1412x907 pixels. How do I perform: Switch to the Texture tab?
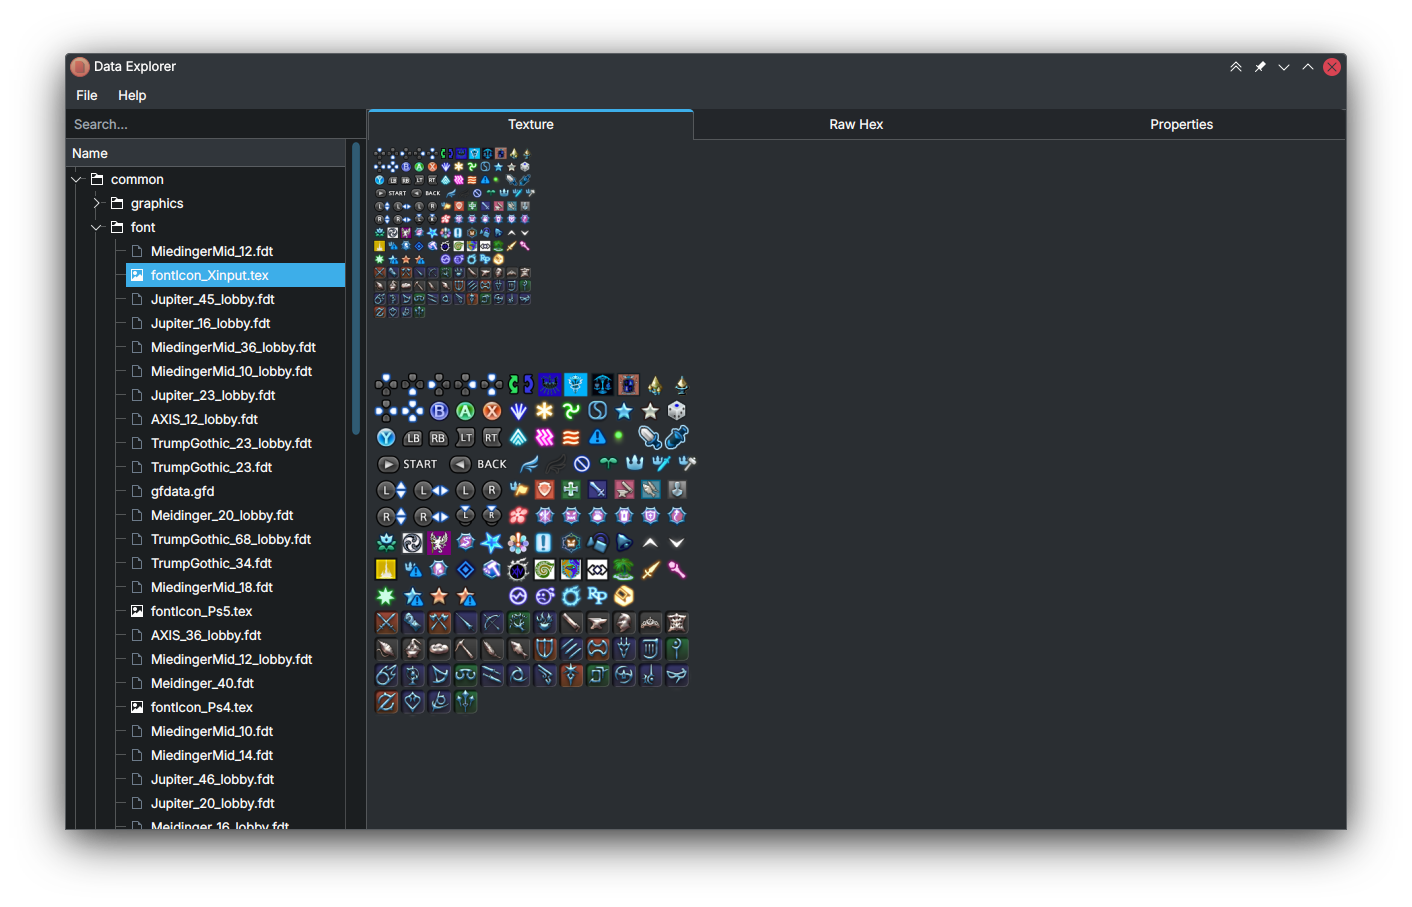(x=530, y=124)
